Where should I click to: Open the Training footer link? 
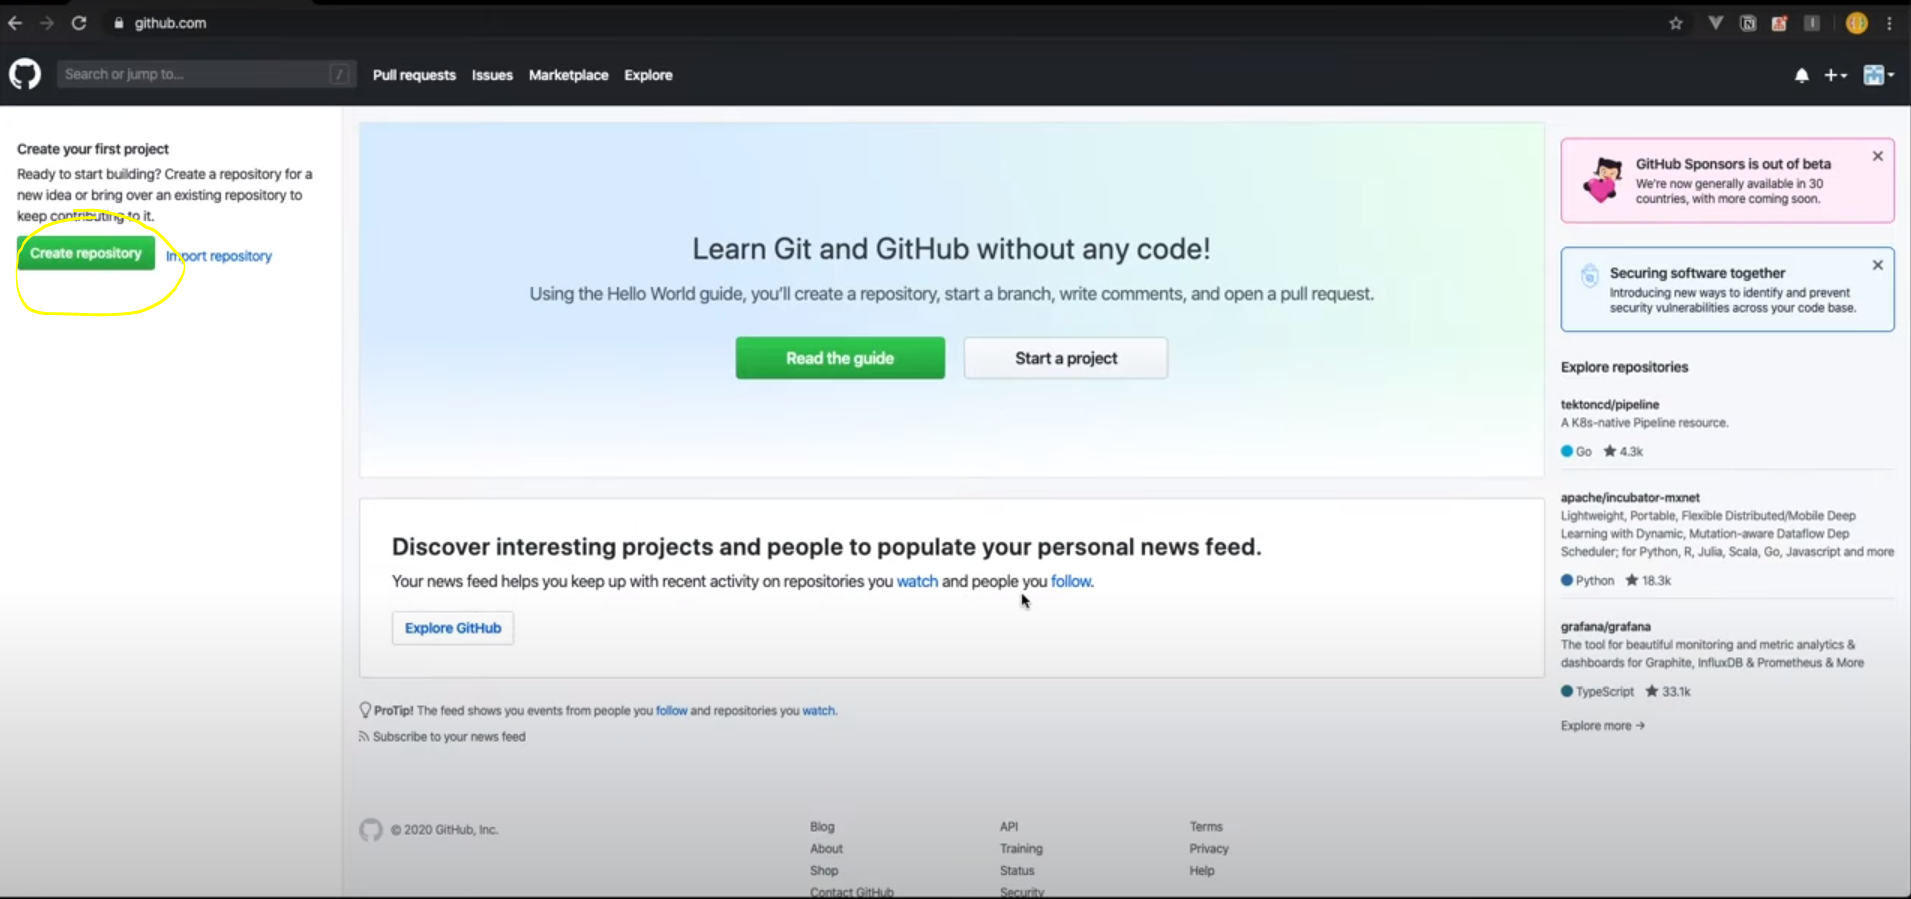[x=1021, y=849]
